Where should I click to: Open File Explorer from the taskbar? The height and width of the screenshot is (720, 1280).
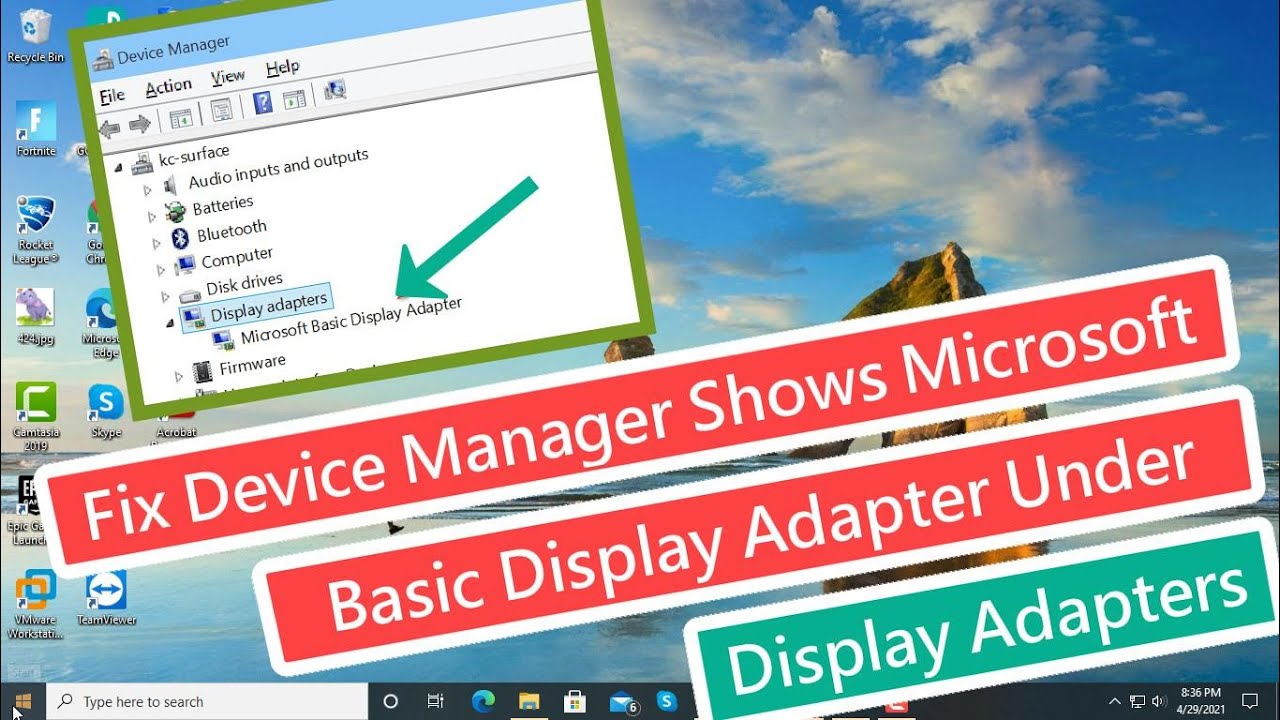529,701
